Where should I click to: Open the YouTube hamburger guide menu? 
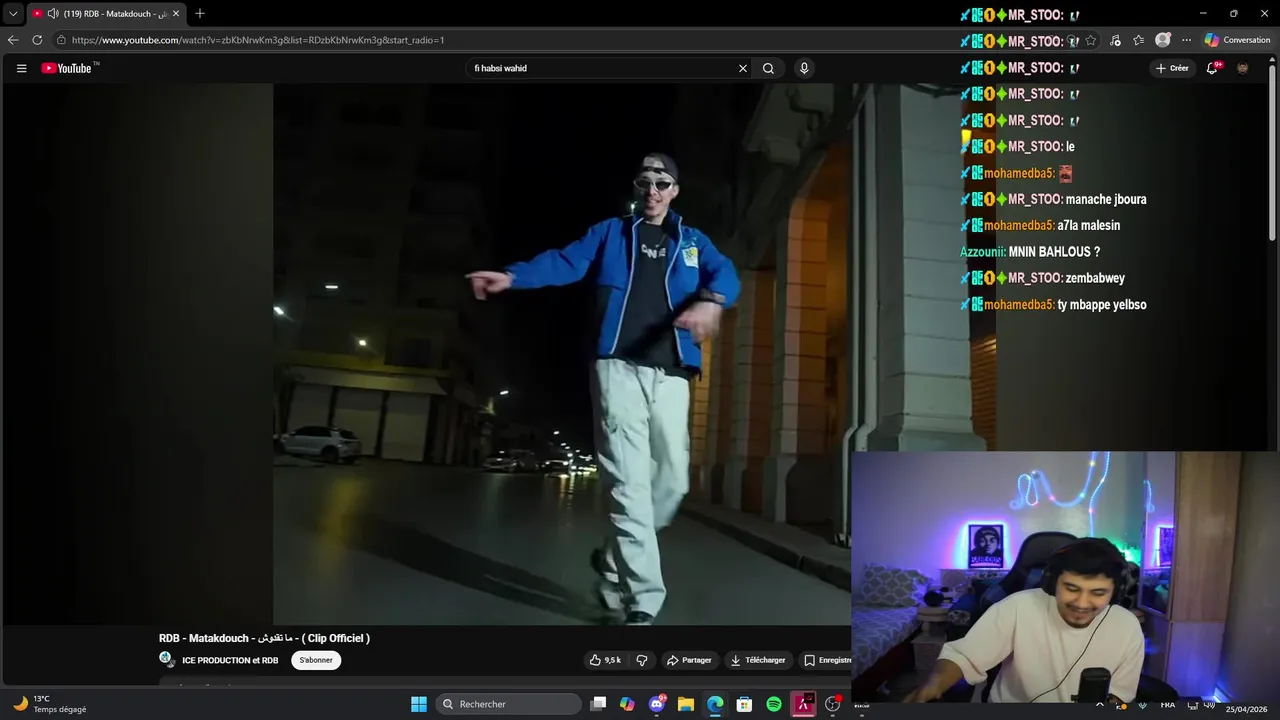pyautogui.click(x=21, y=68)
